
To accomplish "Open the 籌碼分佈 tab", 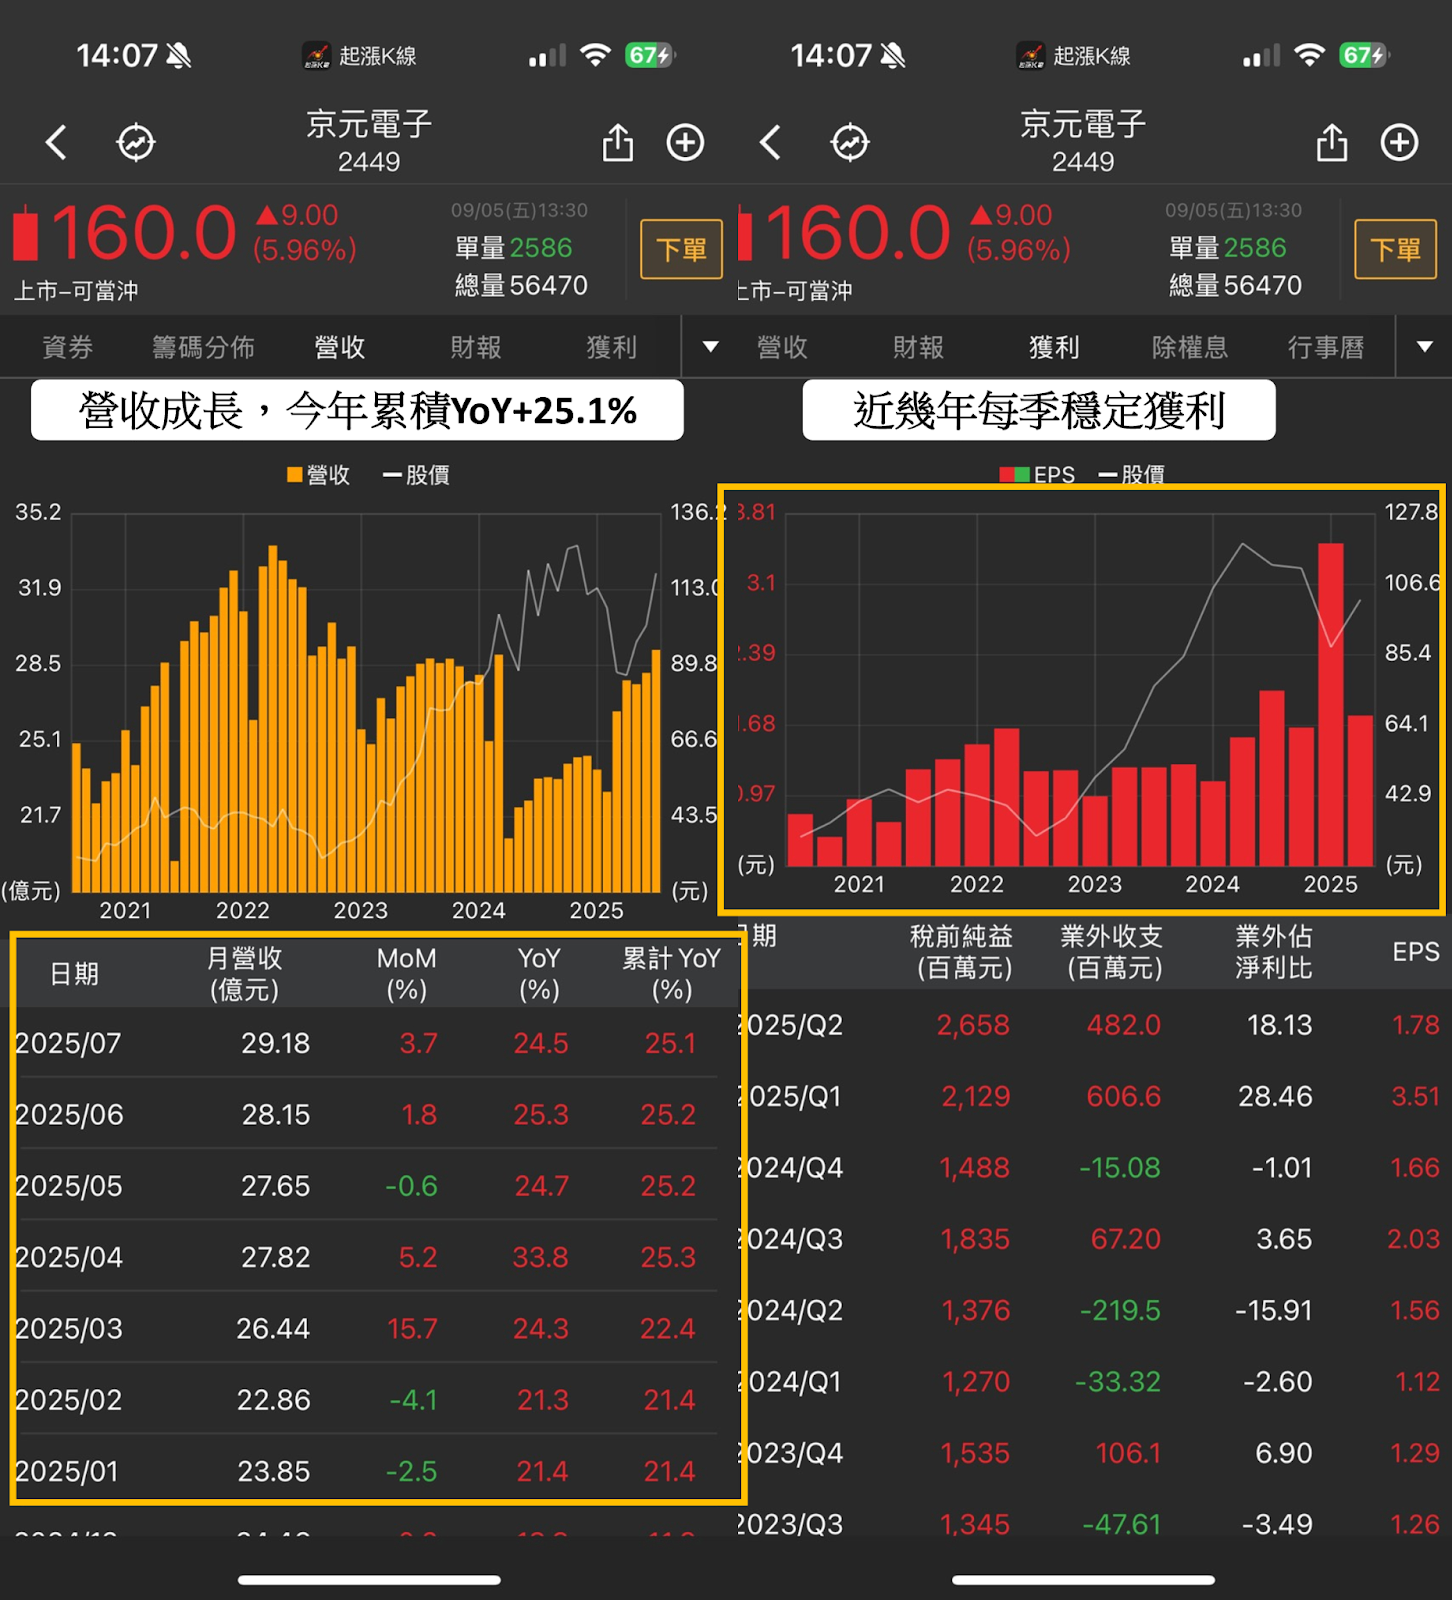I will pos(203,347).
